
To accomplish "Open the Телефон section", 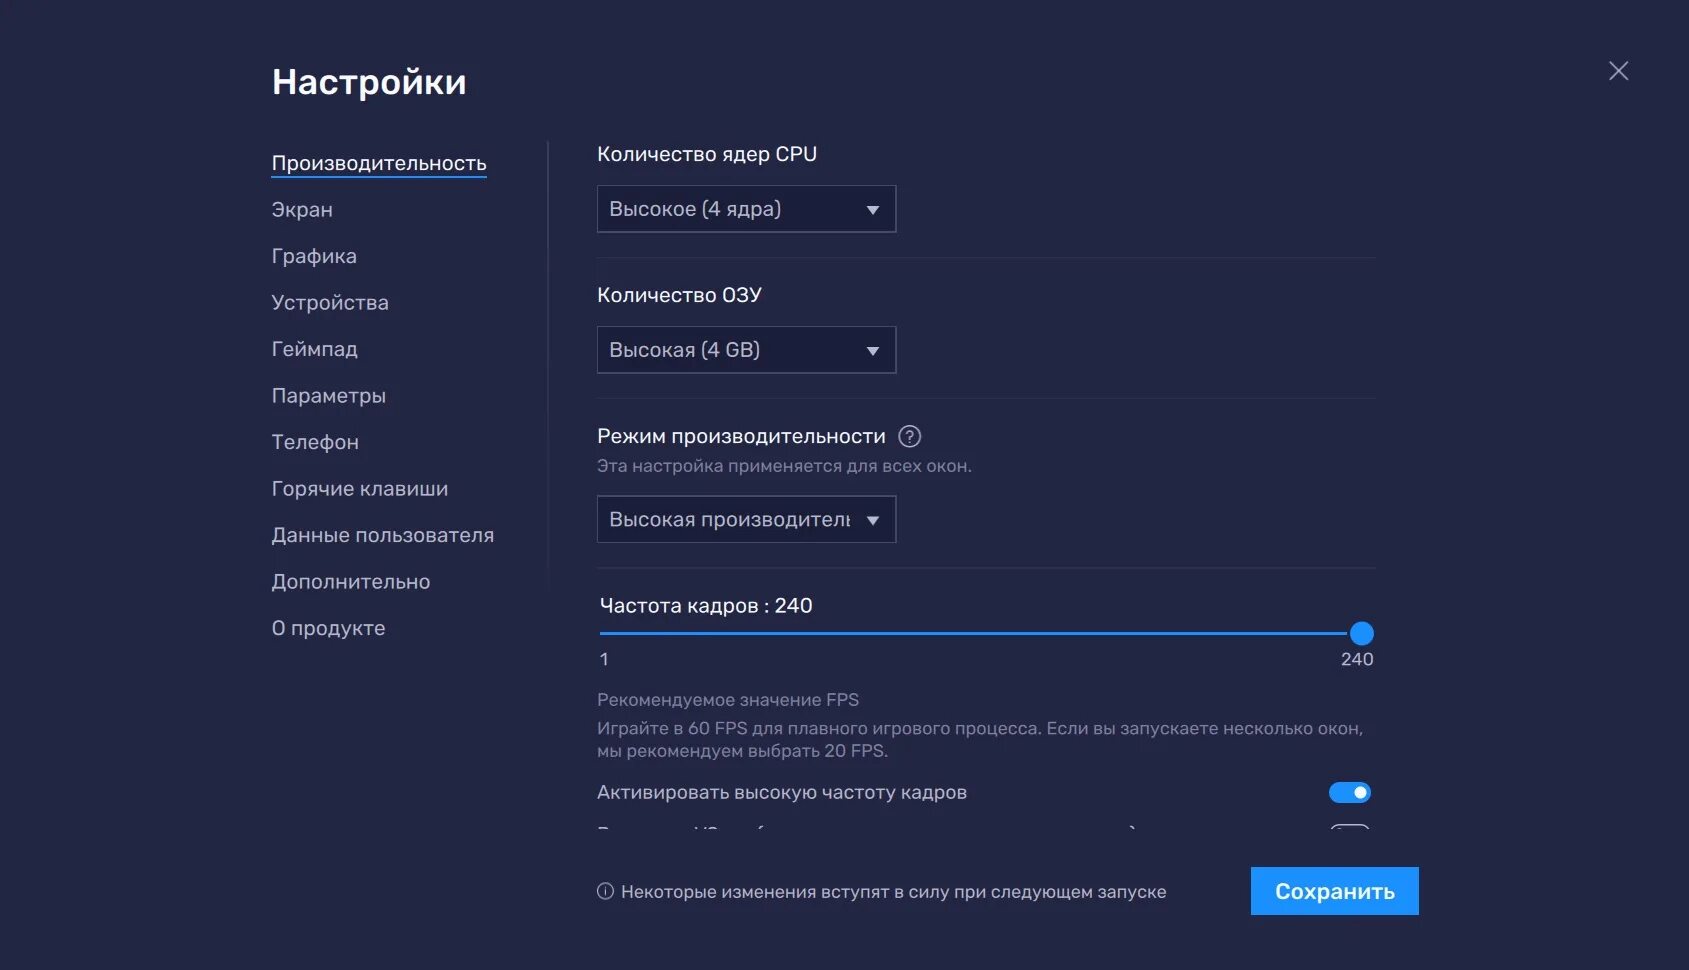I will pos(315,442).
